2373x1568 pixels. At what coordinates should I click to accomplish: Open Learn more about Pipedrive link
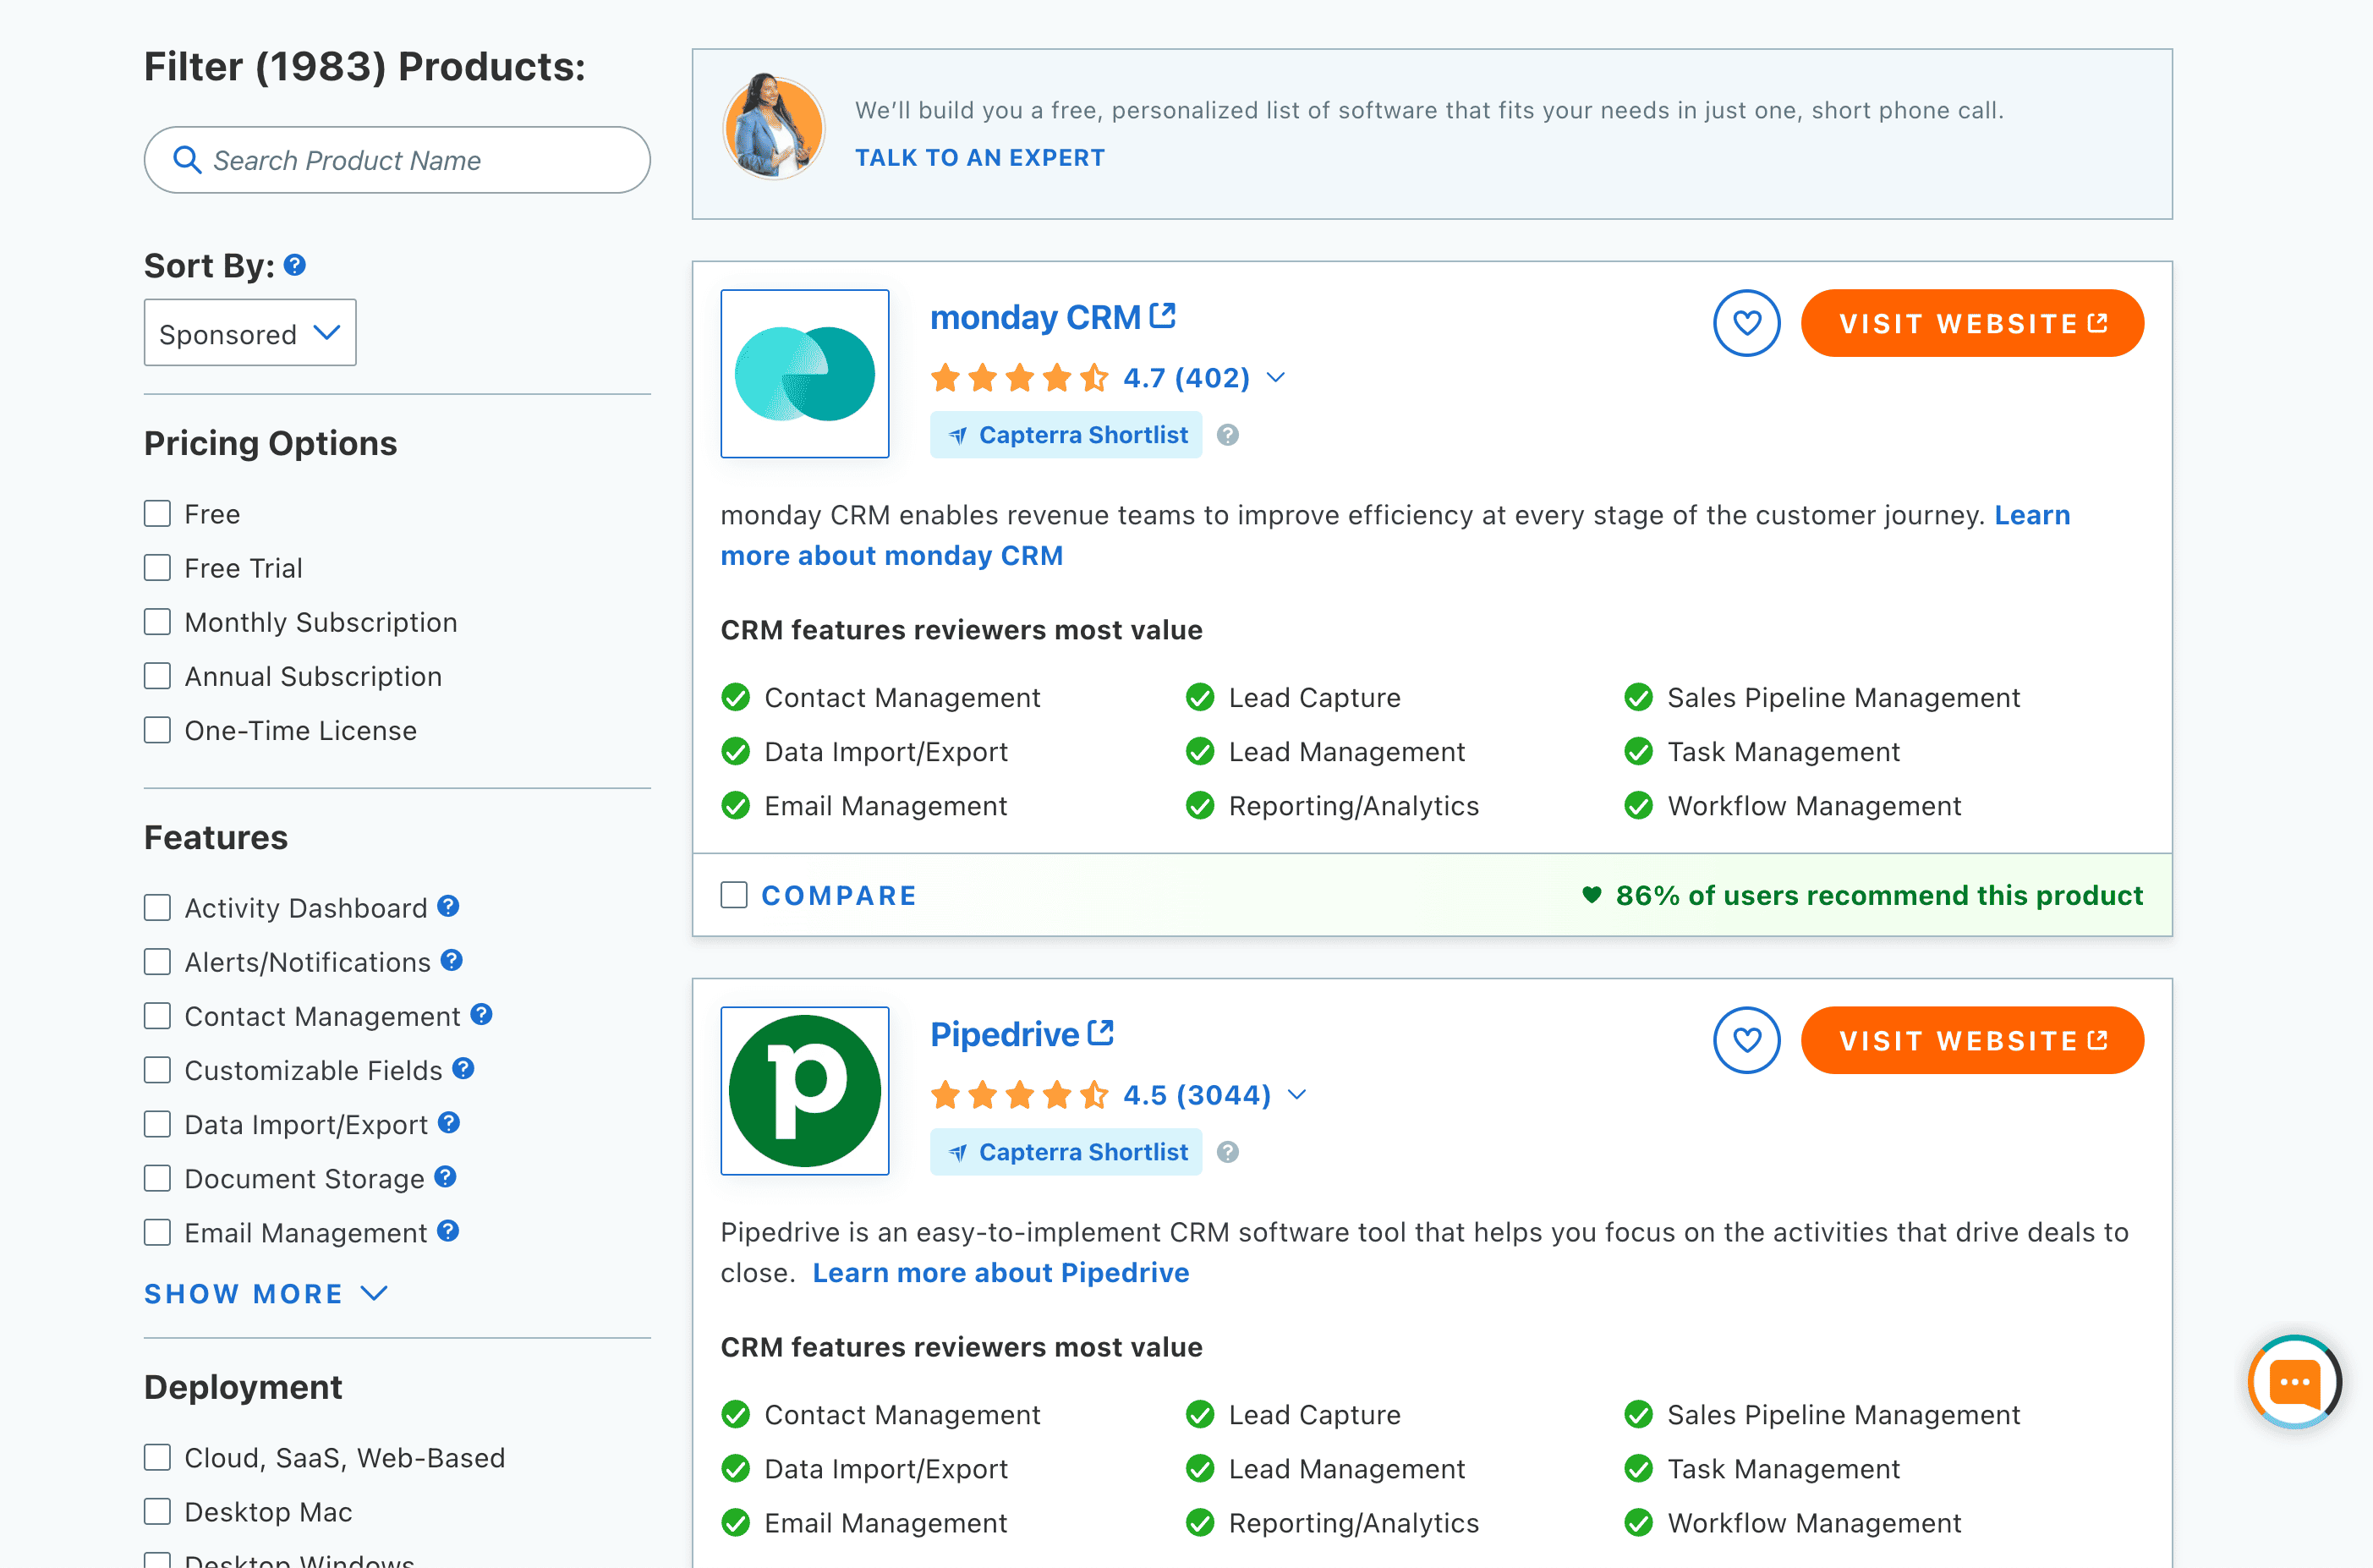point(1000,1273)
